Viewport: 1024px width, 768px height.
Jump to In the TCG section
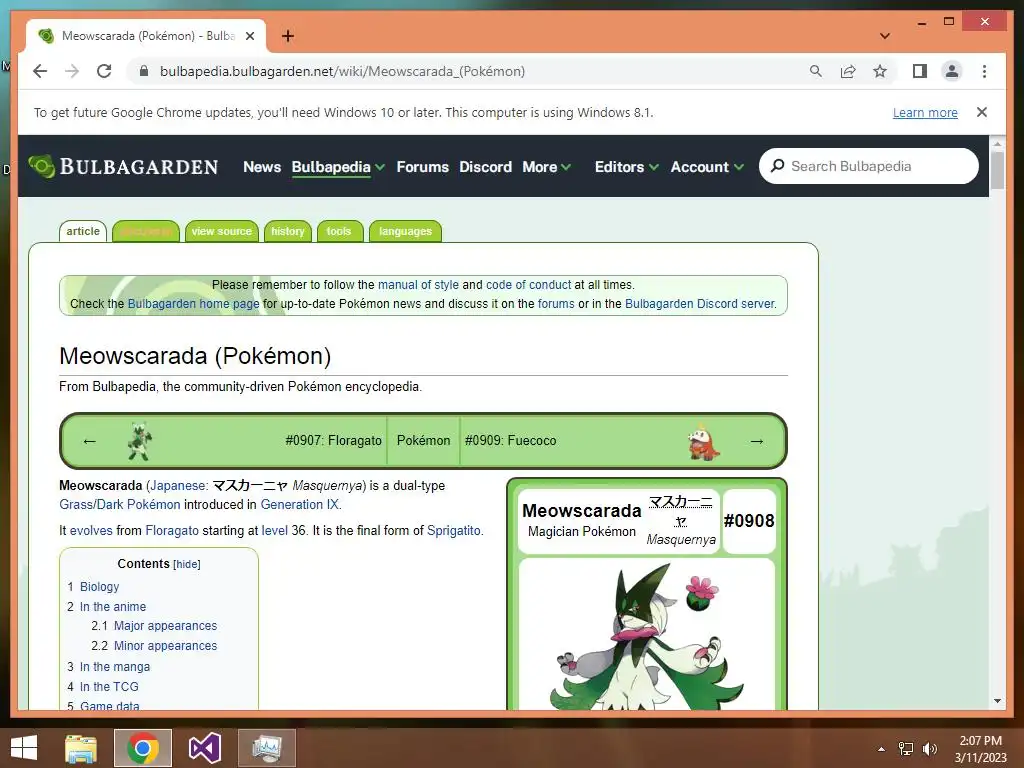point(109,686)
